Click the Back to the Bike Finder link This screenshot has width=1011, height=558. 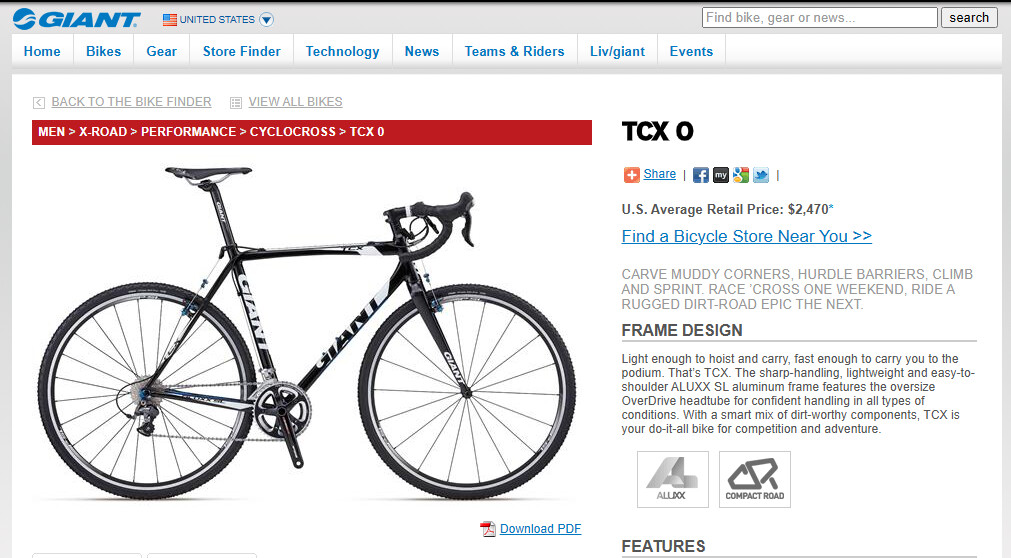coord(131,102)
